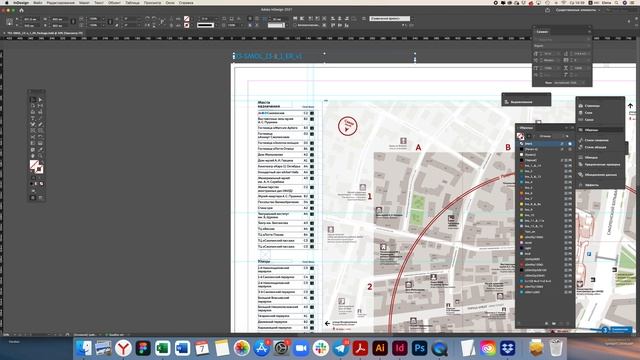Open Figma from the Dock
The height and width of the screenshot is (360, 640).
(x=143, y=348)
